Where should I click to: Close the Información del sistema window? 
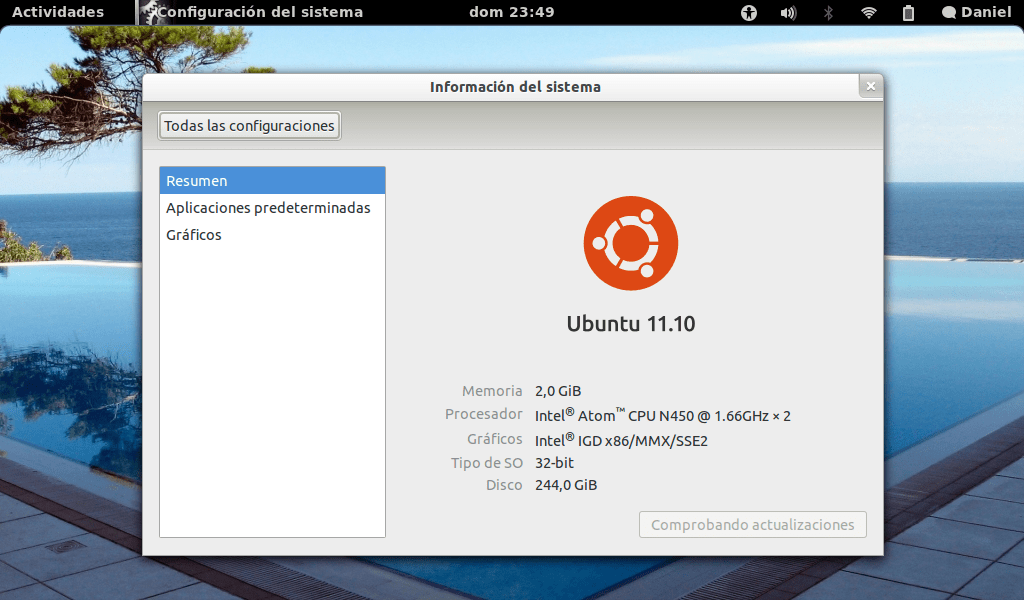click(871, 86)
